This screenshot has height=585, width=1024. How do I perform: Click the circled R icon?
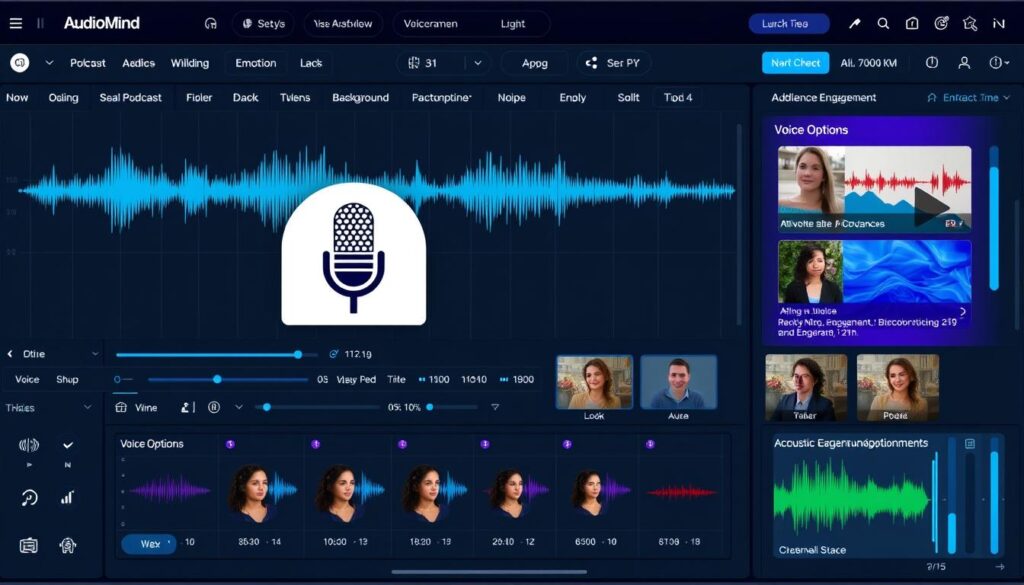point(214,407)
